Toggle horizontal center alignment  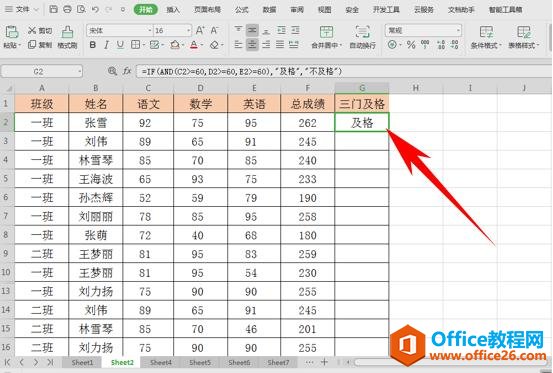252,44
